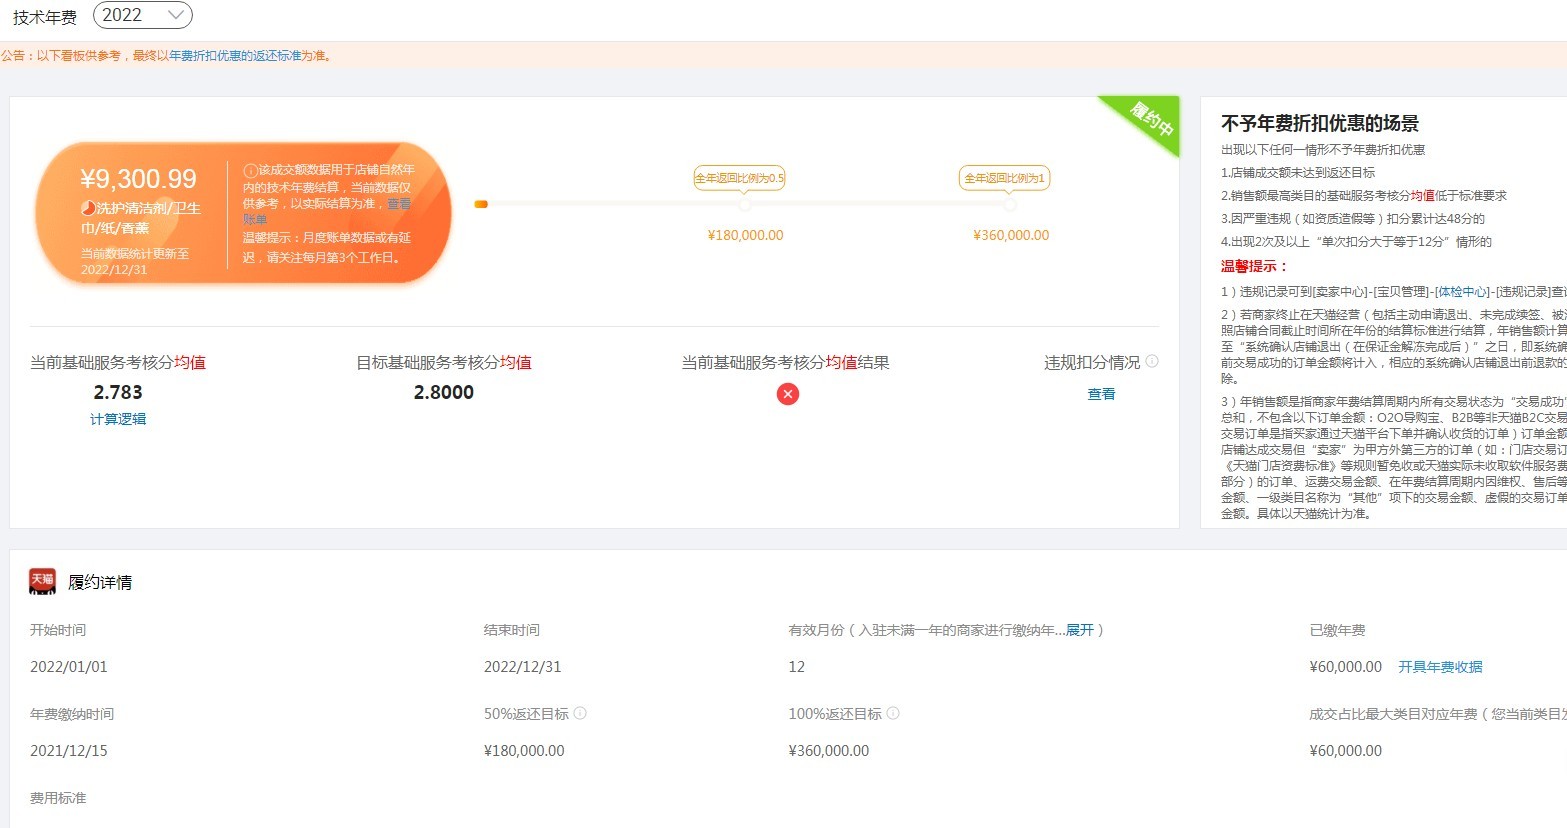Click the 履约详情 section title
Screen dimensions: 1567x828
click(100, 582)
